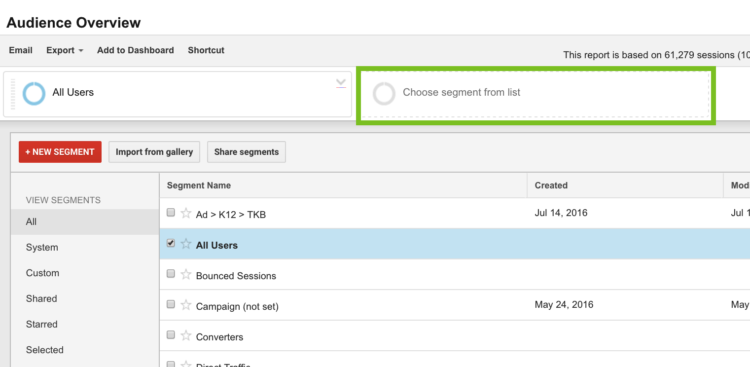Click the Email link

click(x=21, y=50)
